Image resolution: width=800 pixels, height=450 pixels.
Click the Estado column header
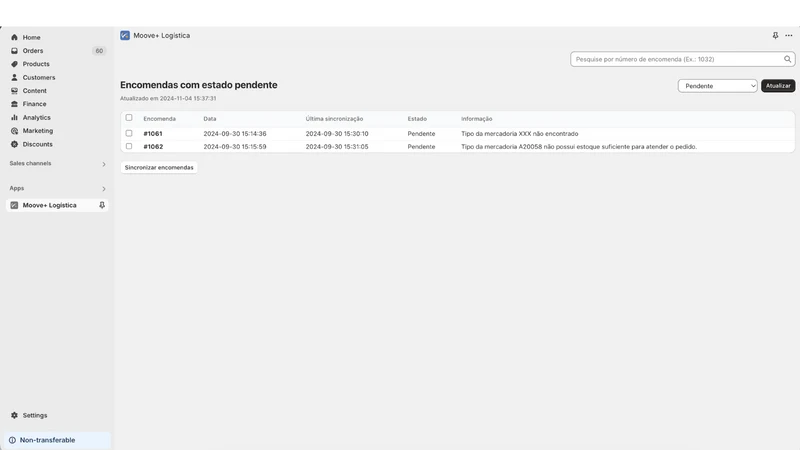[x=417, y=119]
